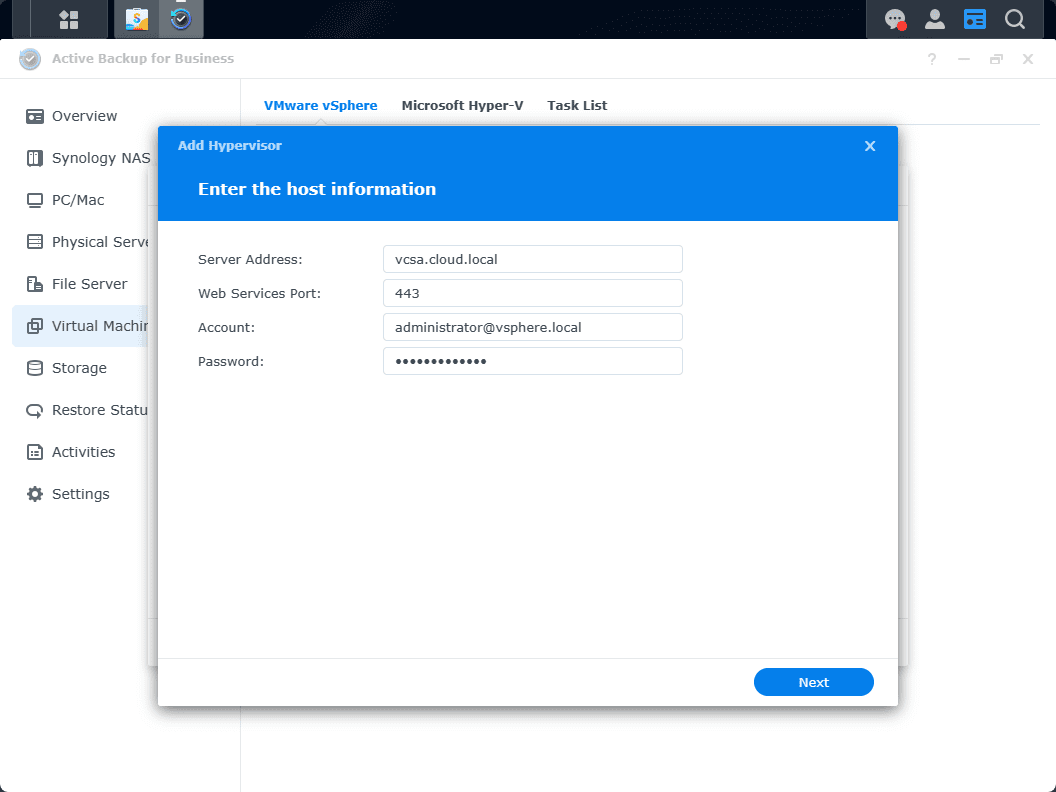Open the DSM search magnifier icon
Viewport: 1056px width, 792px height.
(x=1014, y=19)
